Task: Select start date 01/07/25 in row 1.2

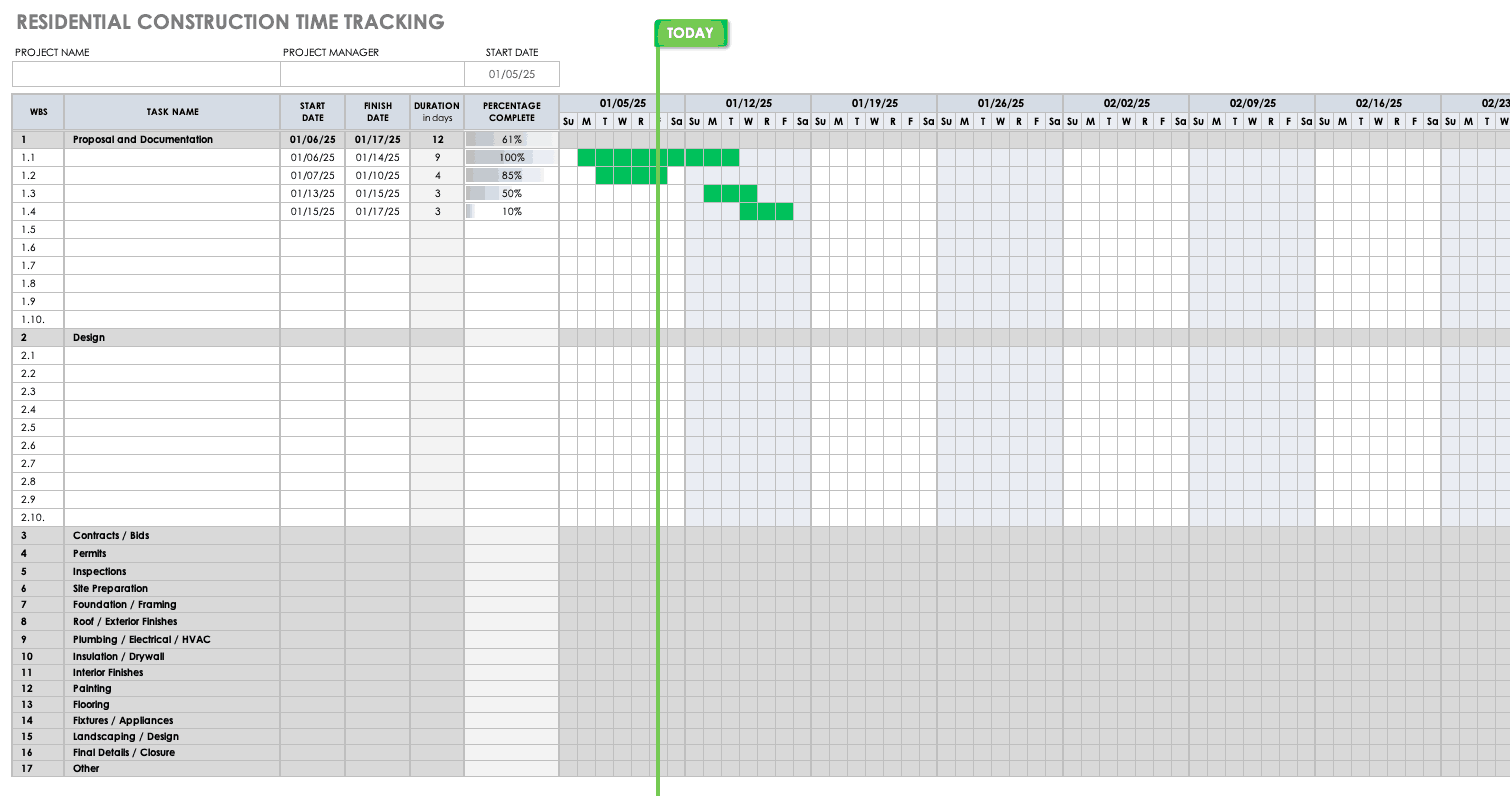Action: pos(313,176)
